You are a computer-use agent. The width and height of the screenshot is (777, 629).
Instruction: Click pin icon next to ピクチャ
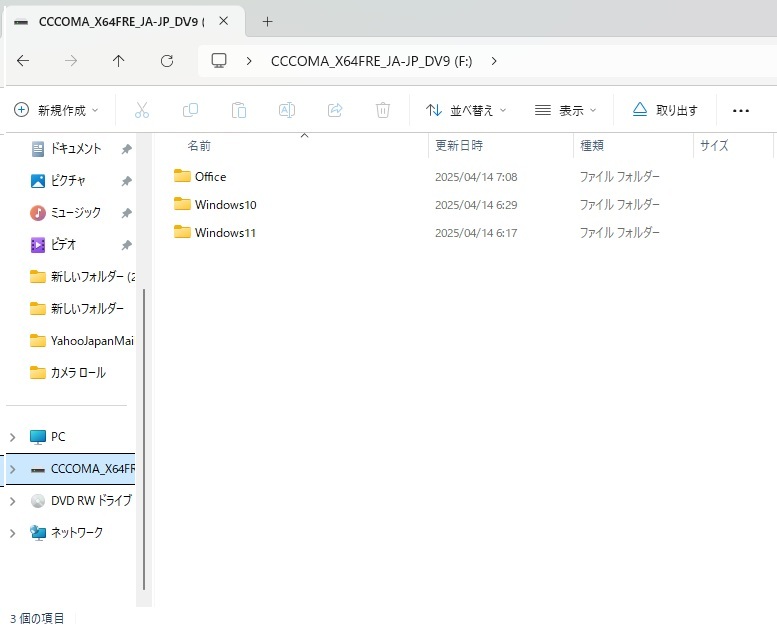pos(126,181)
